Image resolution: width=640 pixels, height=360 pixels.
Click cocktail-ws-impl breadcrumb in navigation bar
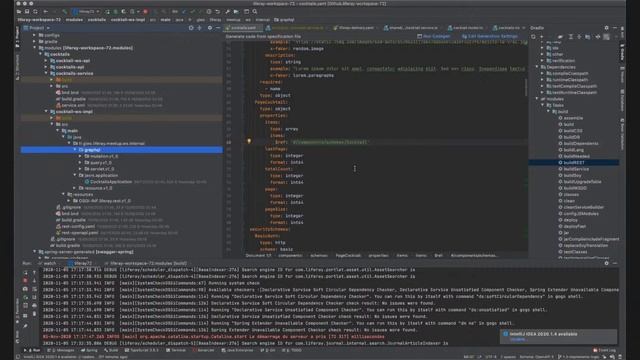(x=128, y=20)
